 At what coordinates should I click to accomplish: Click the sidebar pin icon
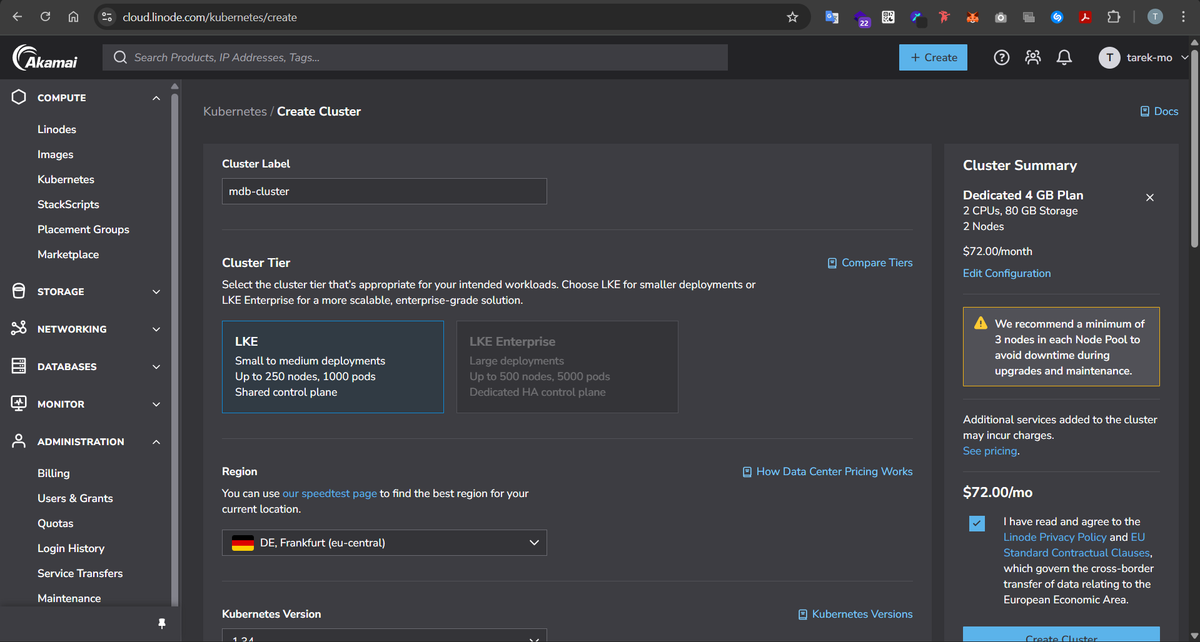162,623
